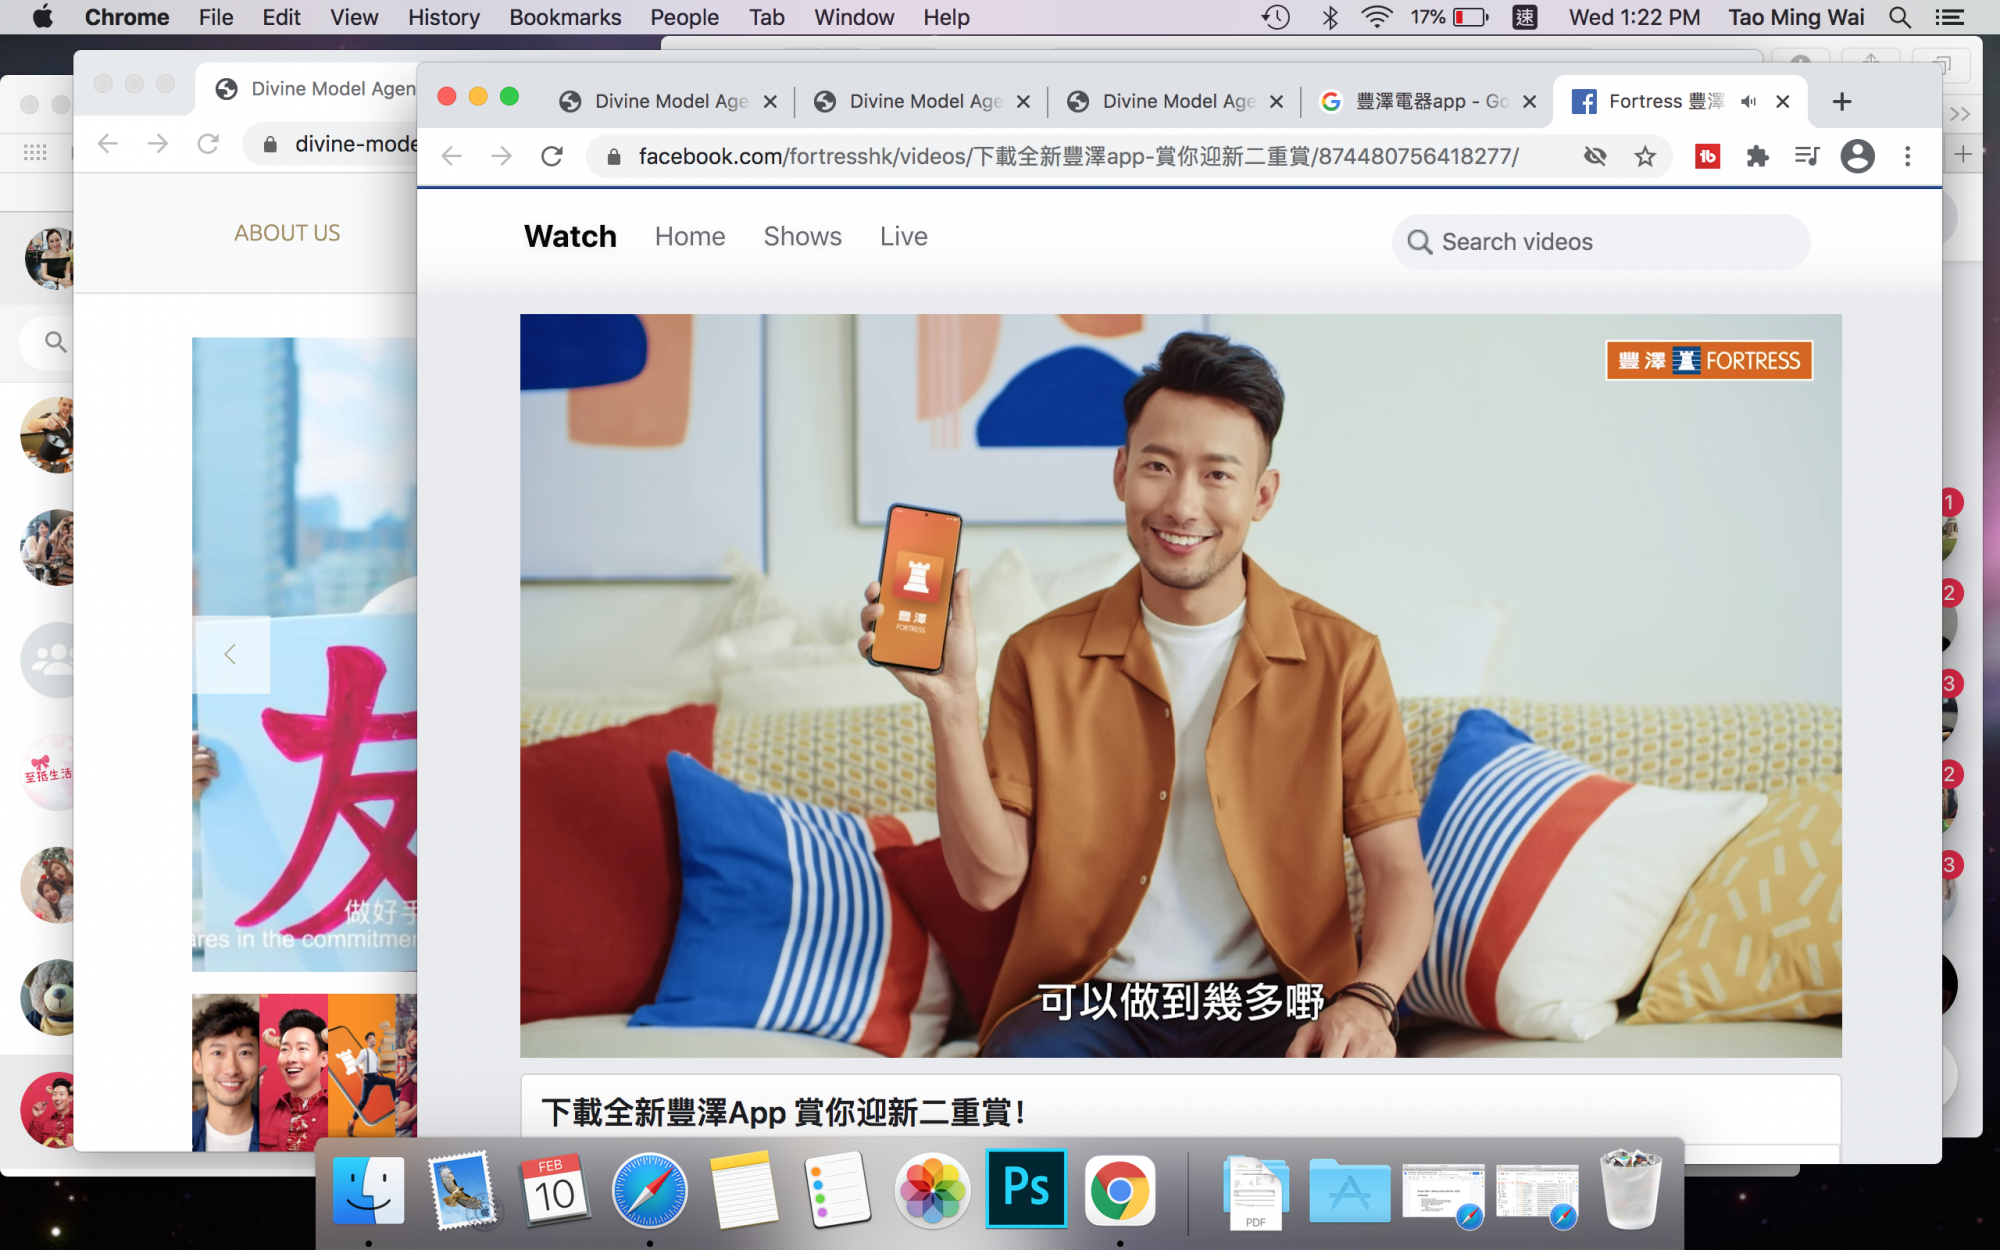
Task: Click the 豐澤 FORTRESS logo on video
Action: point(1709,361)
